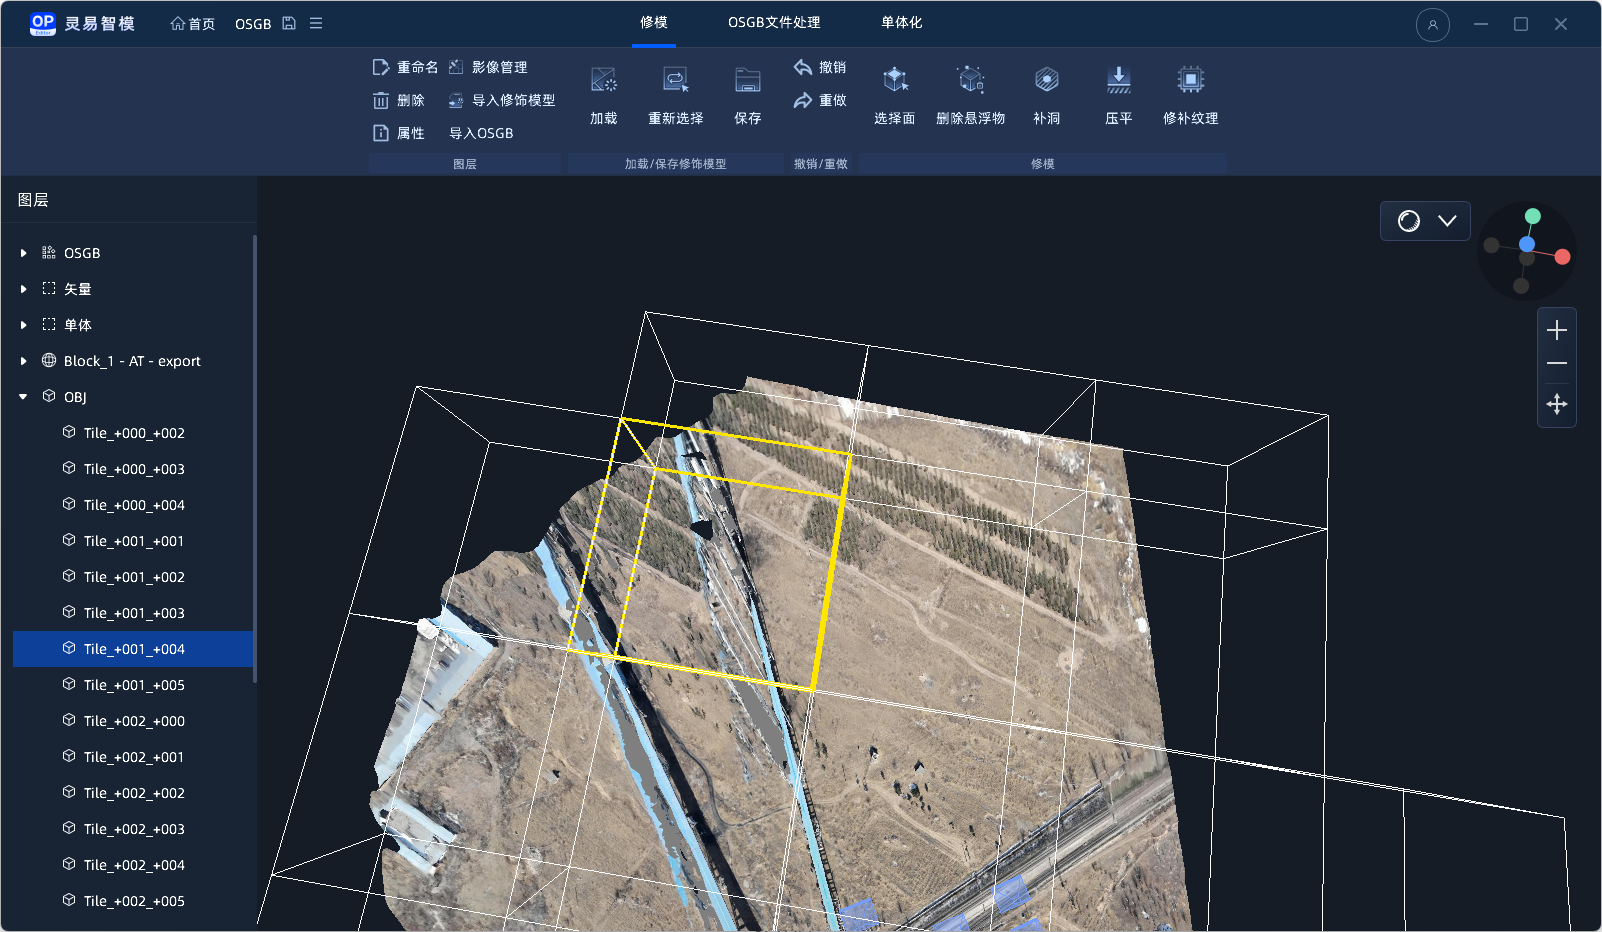Expand the Block_1 - AT - export node
The image size is (1602, 932).
click(x=23, y=361)
